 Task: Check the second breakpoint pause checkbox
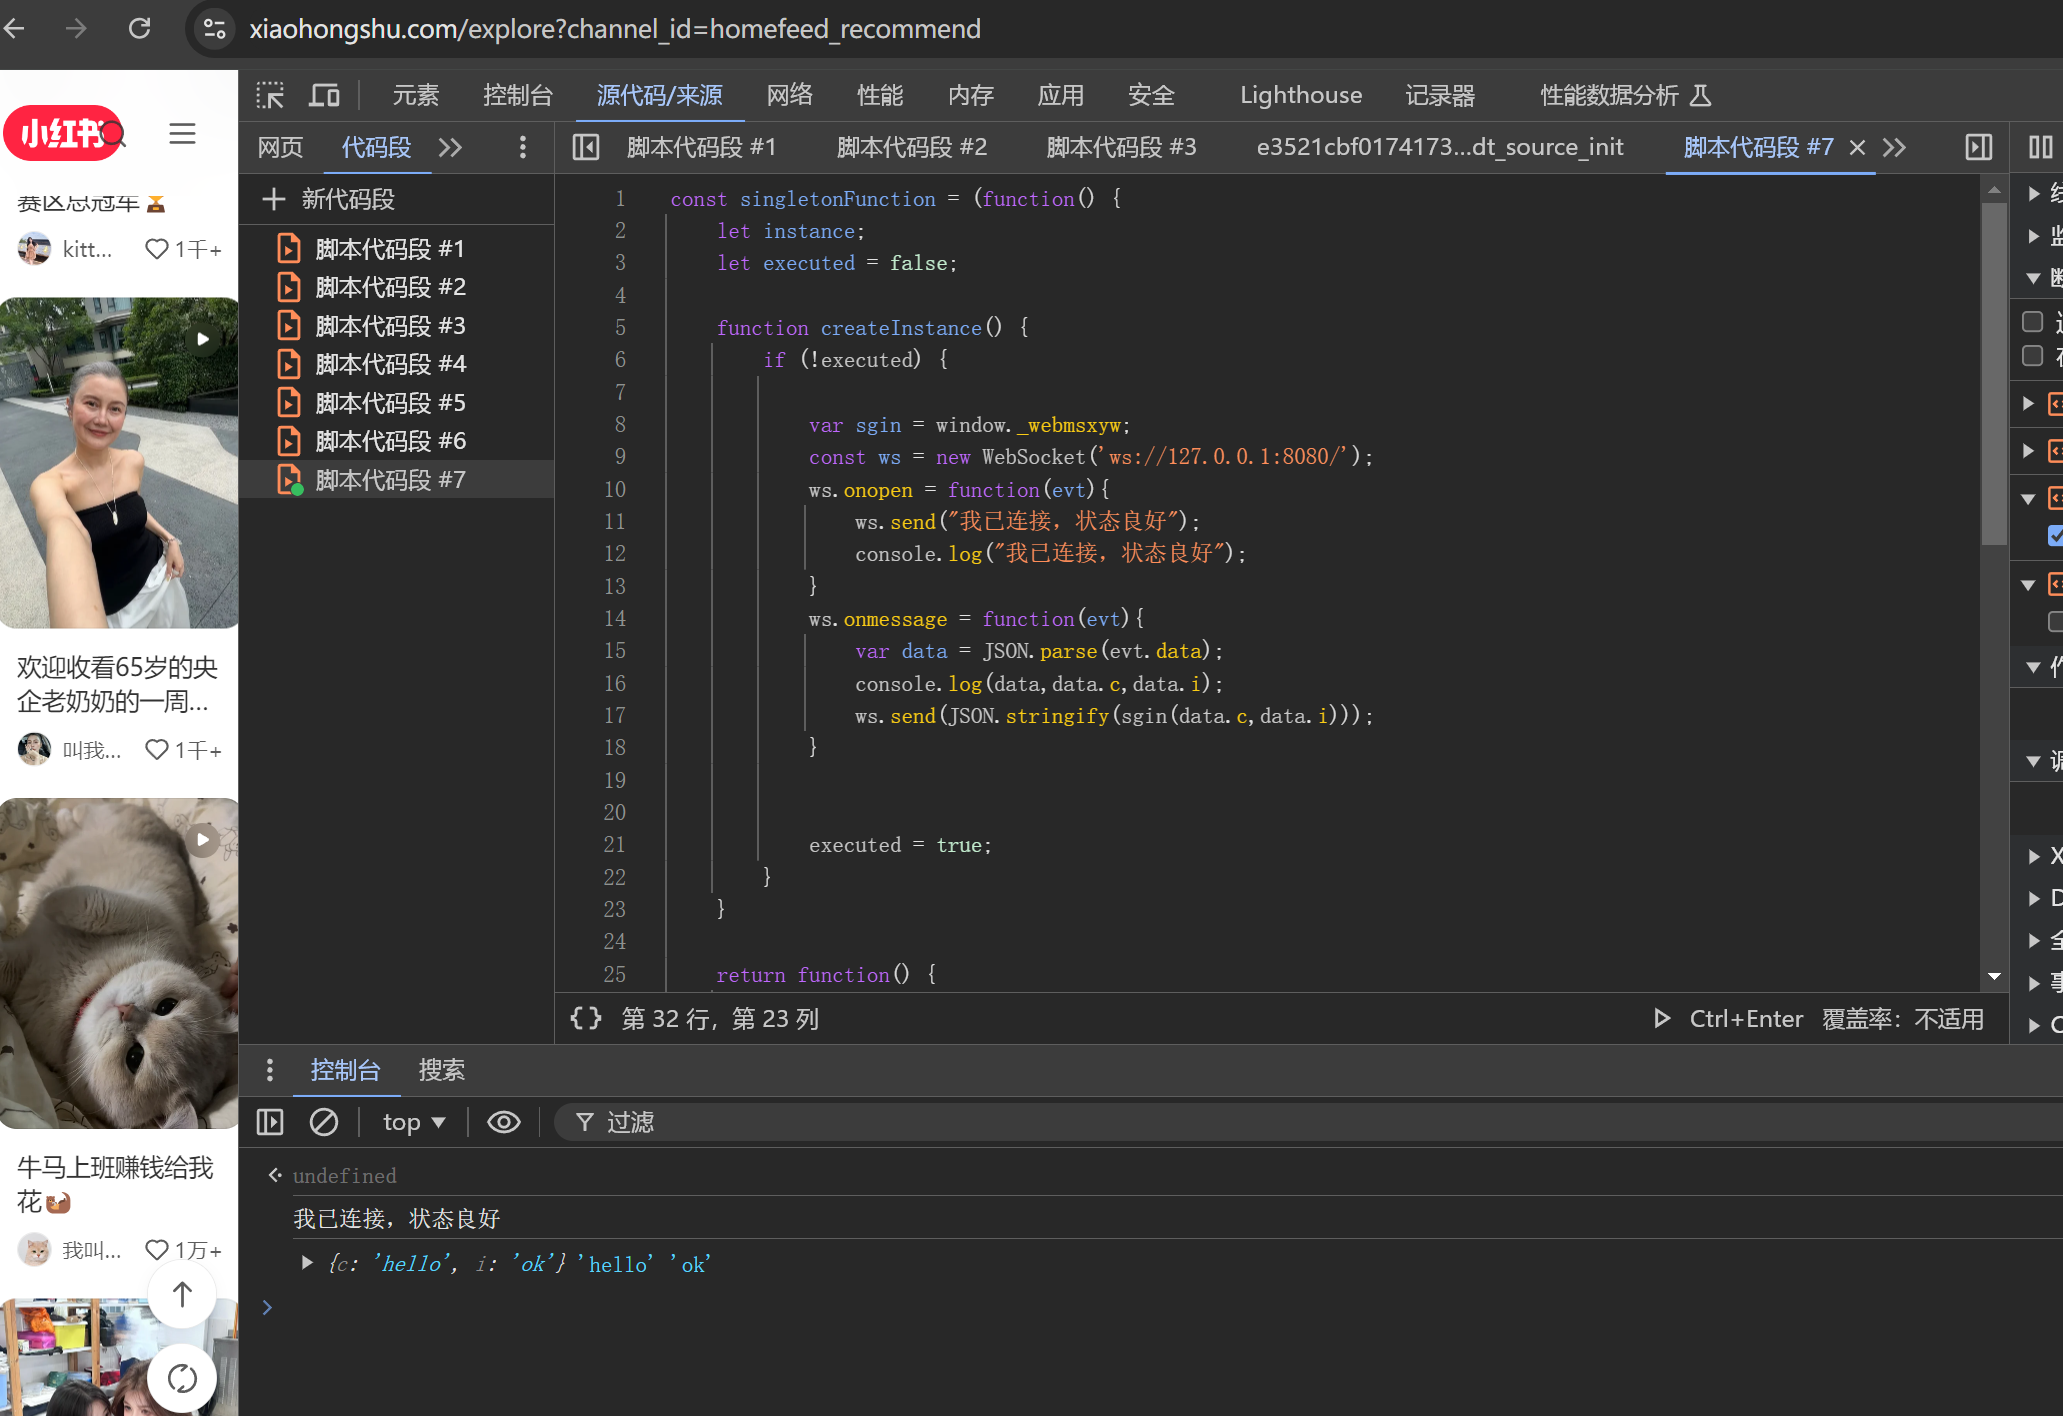click(x=2032, y=356)
